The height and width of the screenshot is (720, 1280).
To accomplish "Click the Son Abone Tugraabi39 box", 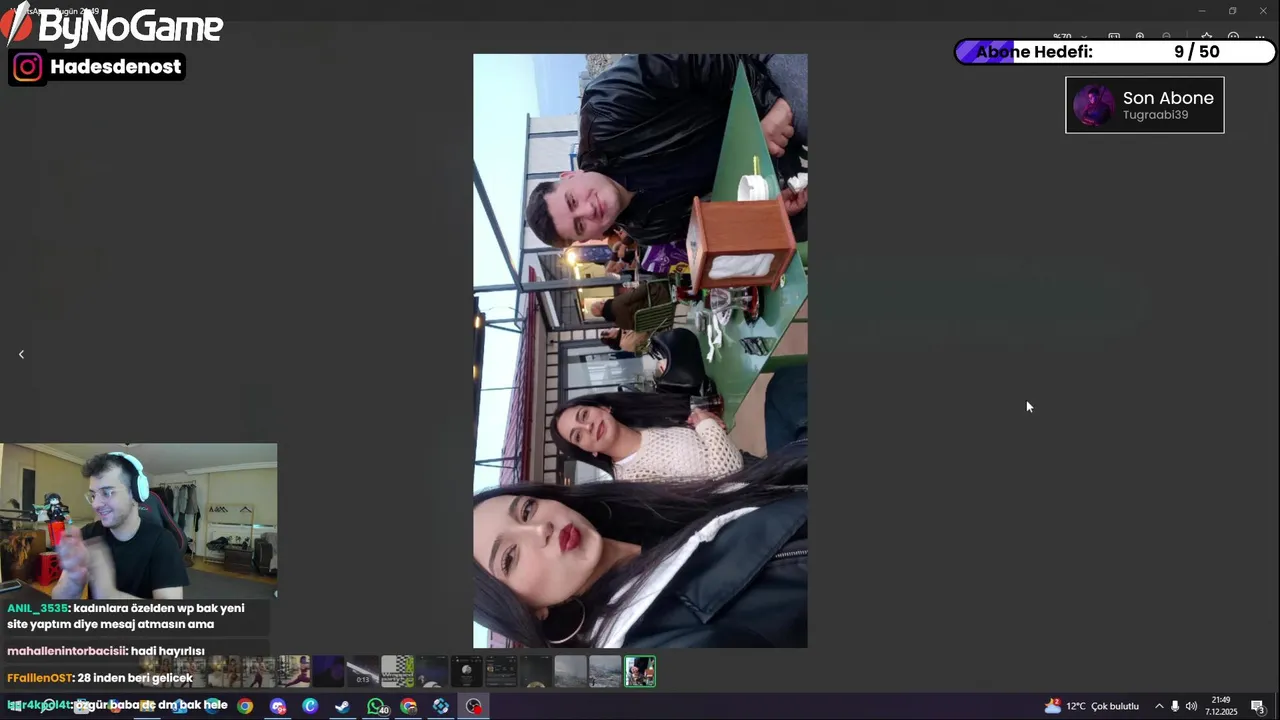I will pos(1145,105).
